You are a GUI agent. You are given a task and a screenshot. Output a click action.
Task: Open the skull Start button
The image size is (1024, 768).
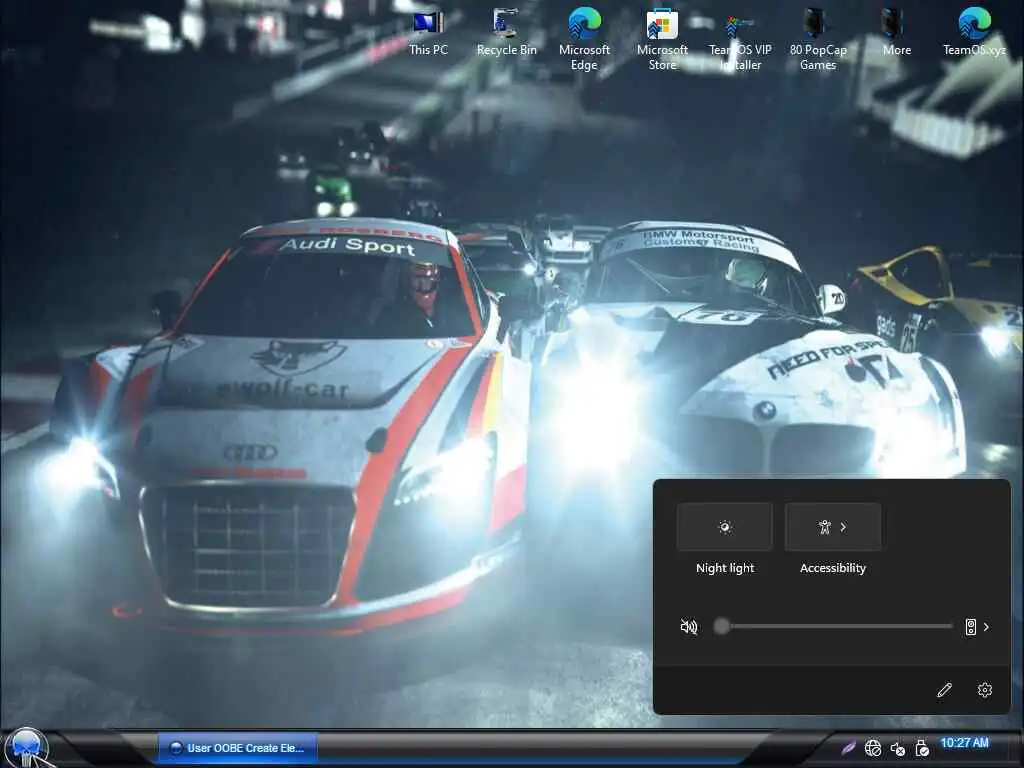click(x=27, y=746)
